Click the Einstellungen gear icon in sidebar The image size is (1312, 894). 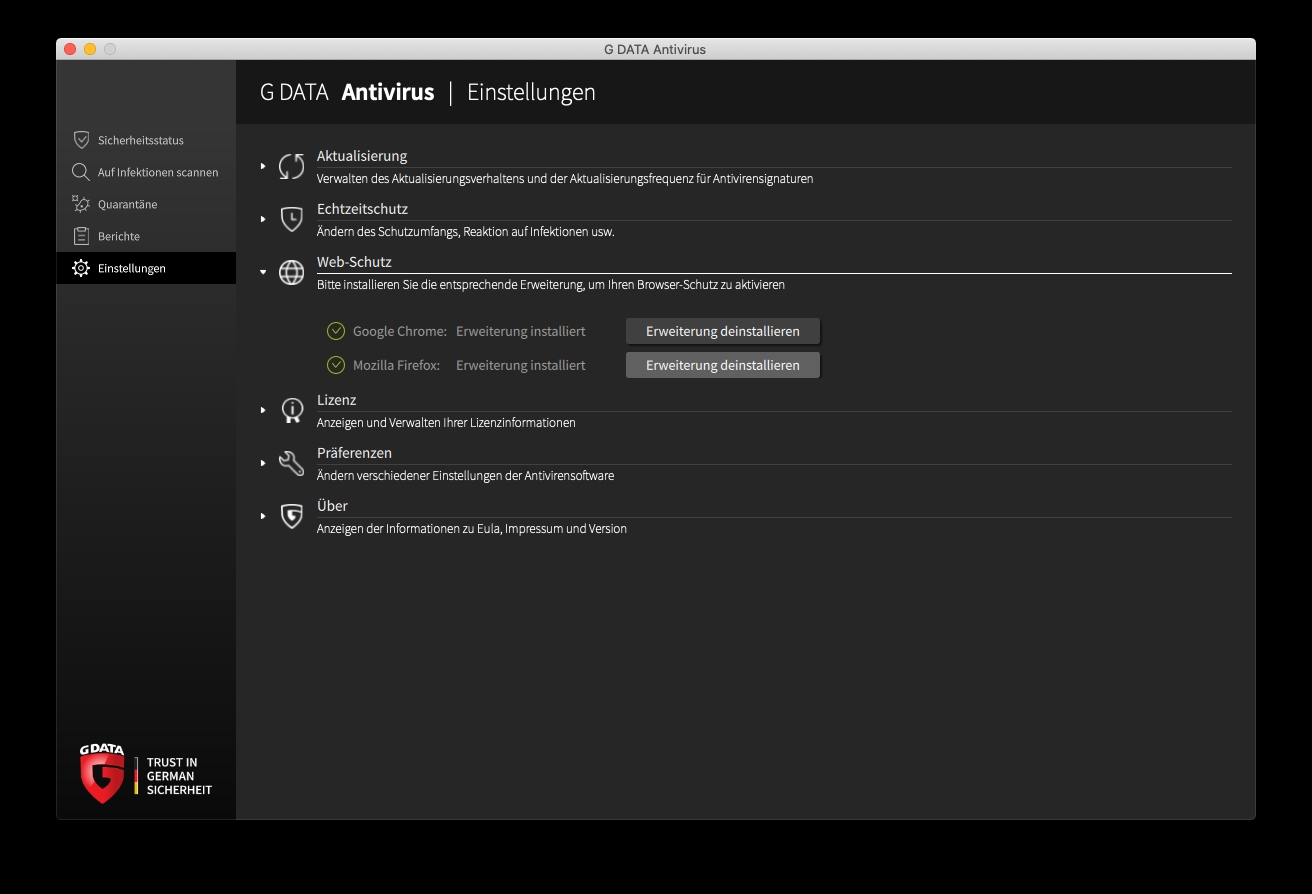pos(82,268)
